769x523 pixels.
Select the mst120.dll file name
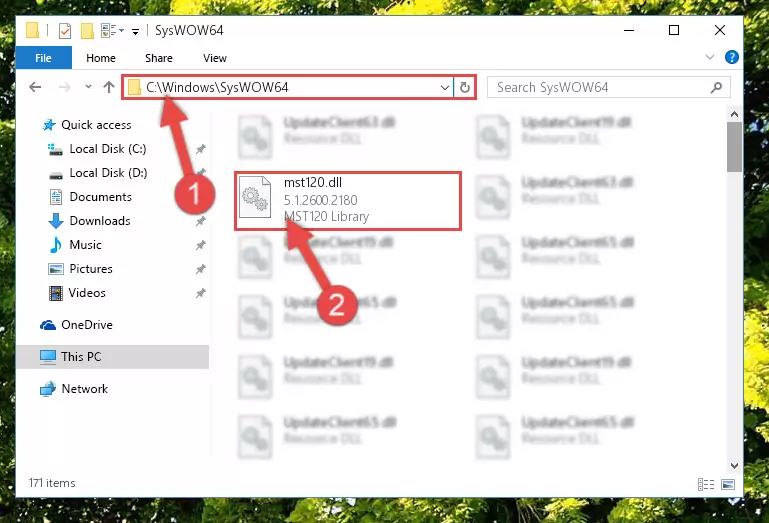pos(313,183)
